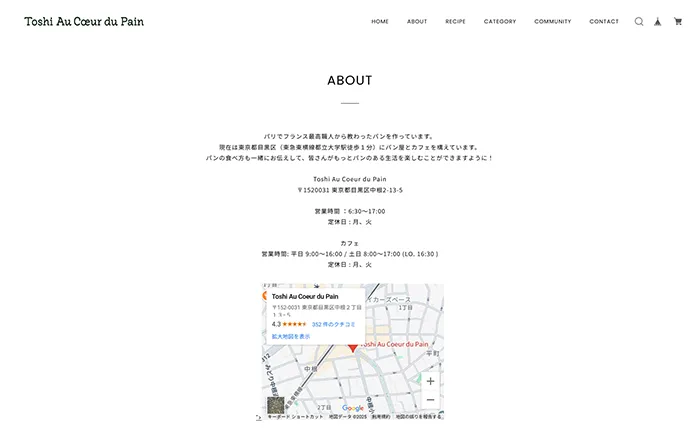This screenshot has width=700, height=436.
Task: Open the COMMUNITY menu
Action: pyautogui.click(x=553, y=21)
